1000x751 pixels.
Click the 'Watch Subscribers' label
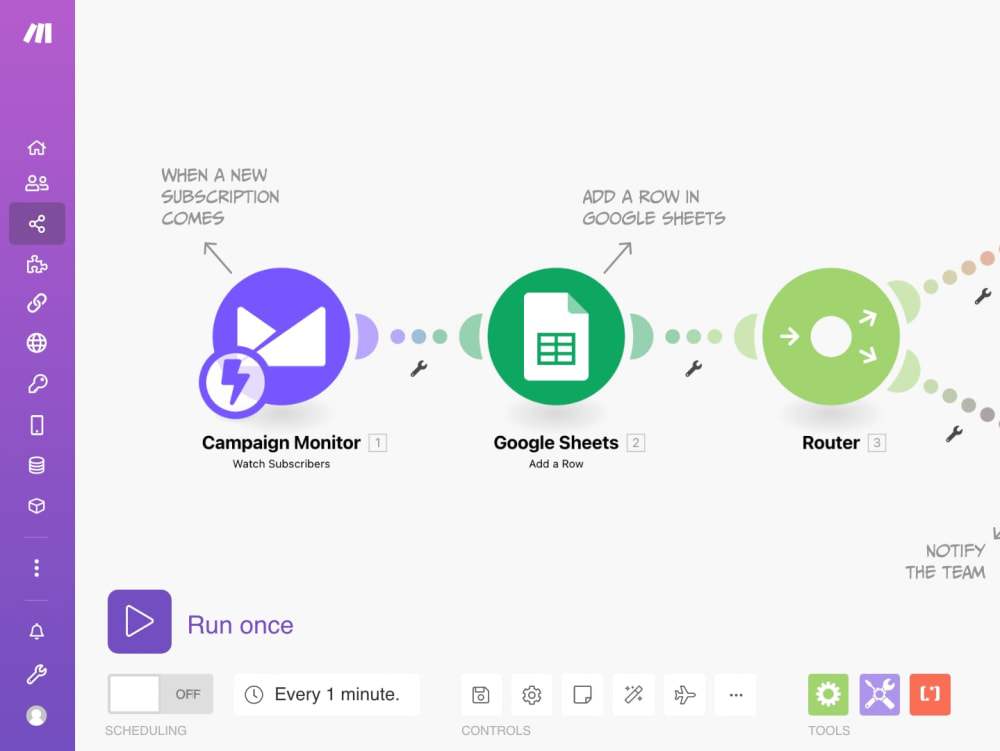281,464
